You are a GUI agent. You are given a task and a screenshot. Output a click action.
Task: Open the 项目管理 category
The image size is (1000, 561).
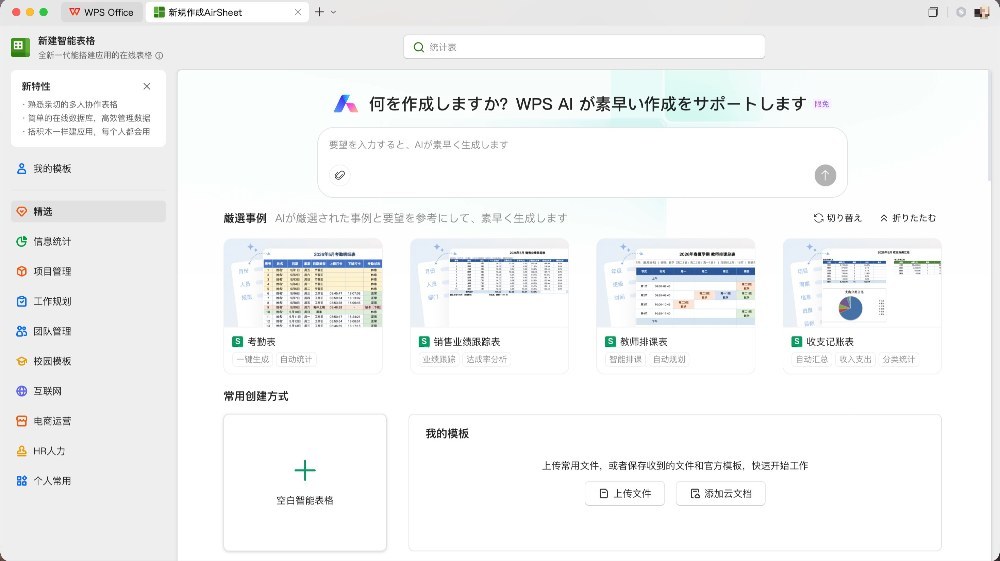click(88, 272)
